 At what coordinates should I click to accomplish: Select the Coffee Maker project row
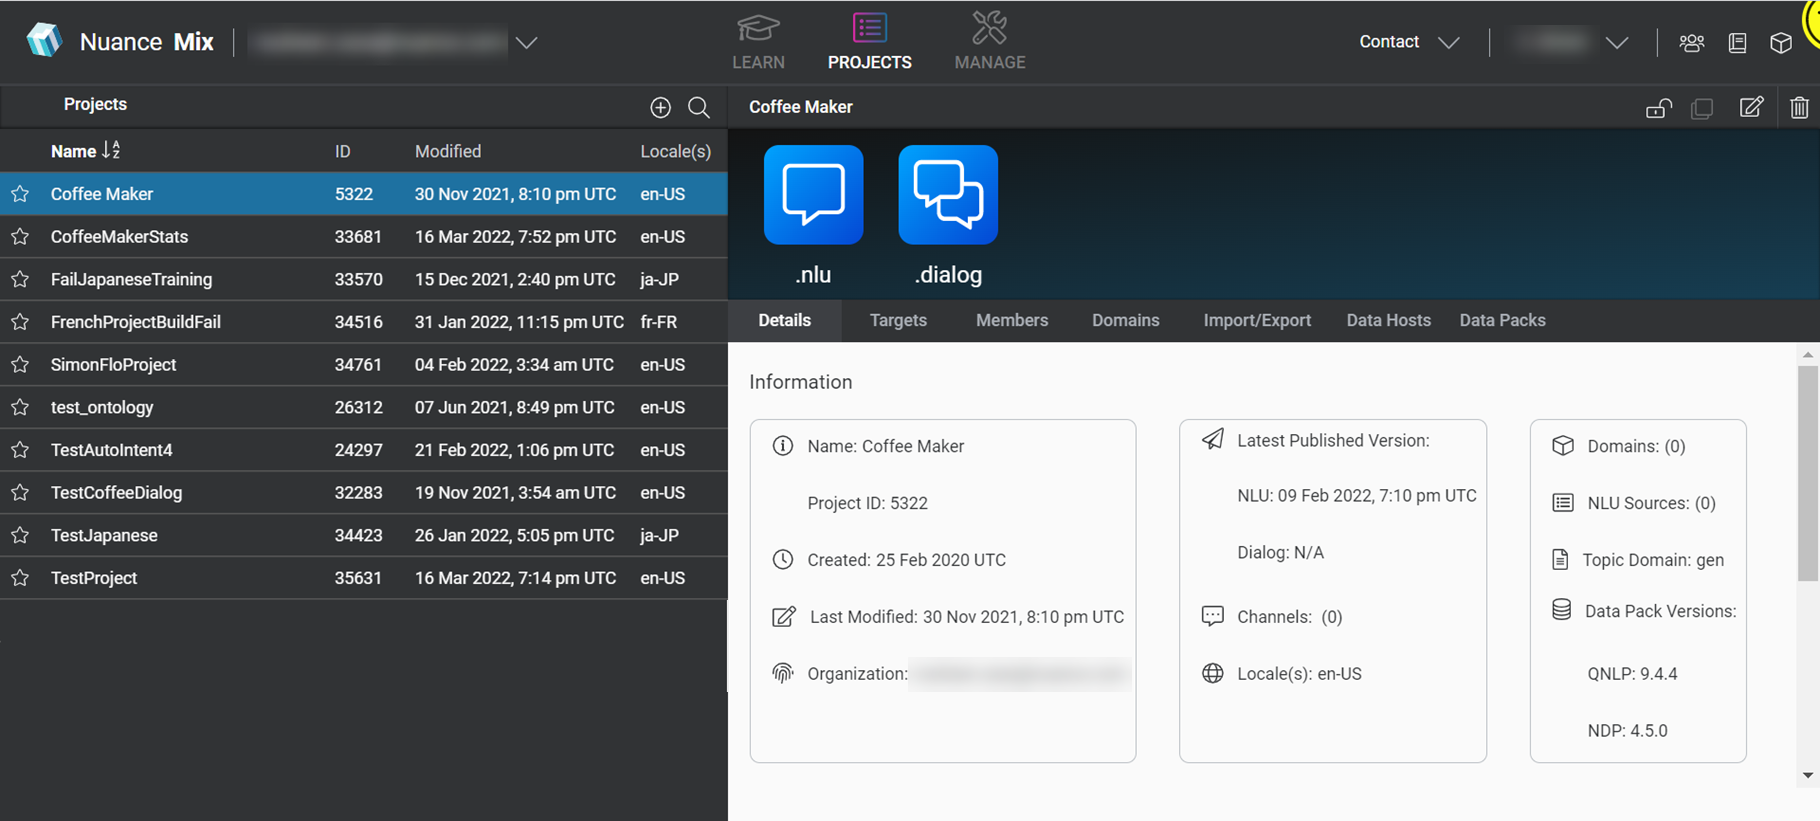[364, 194]
